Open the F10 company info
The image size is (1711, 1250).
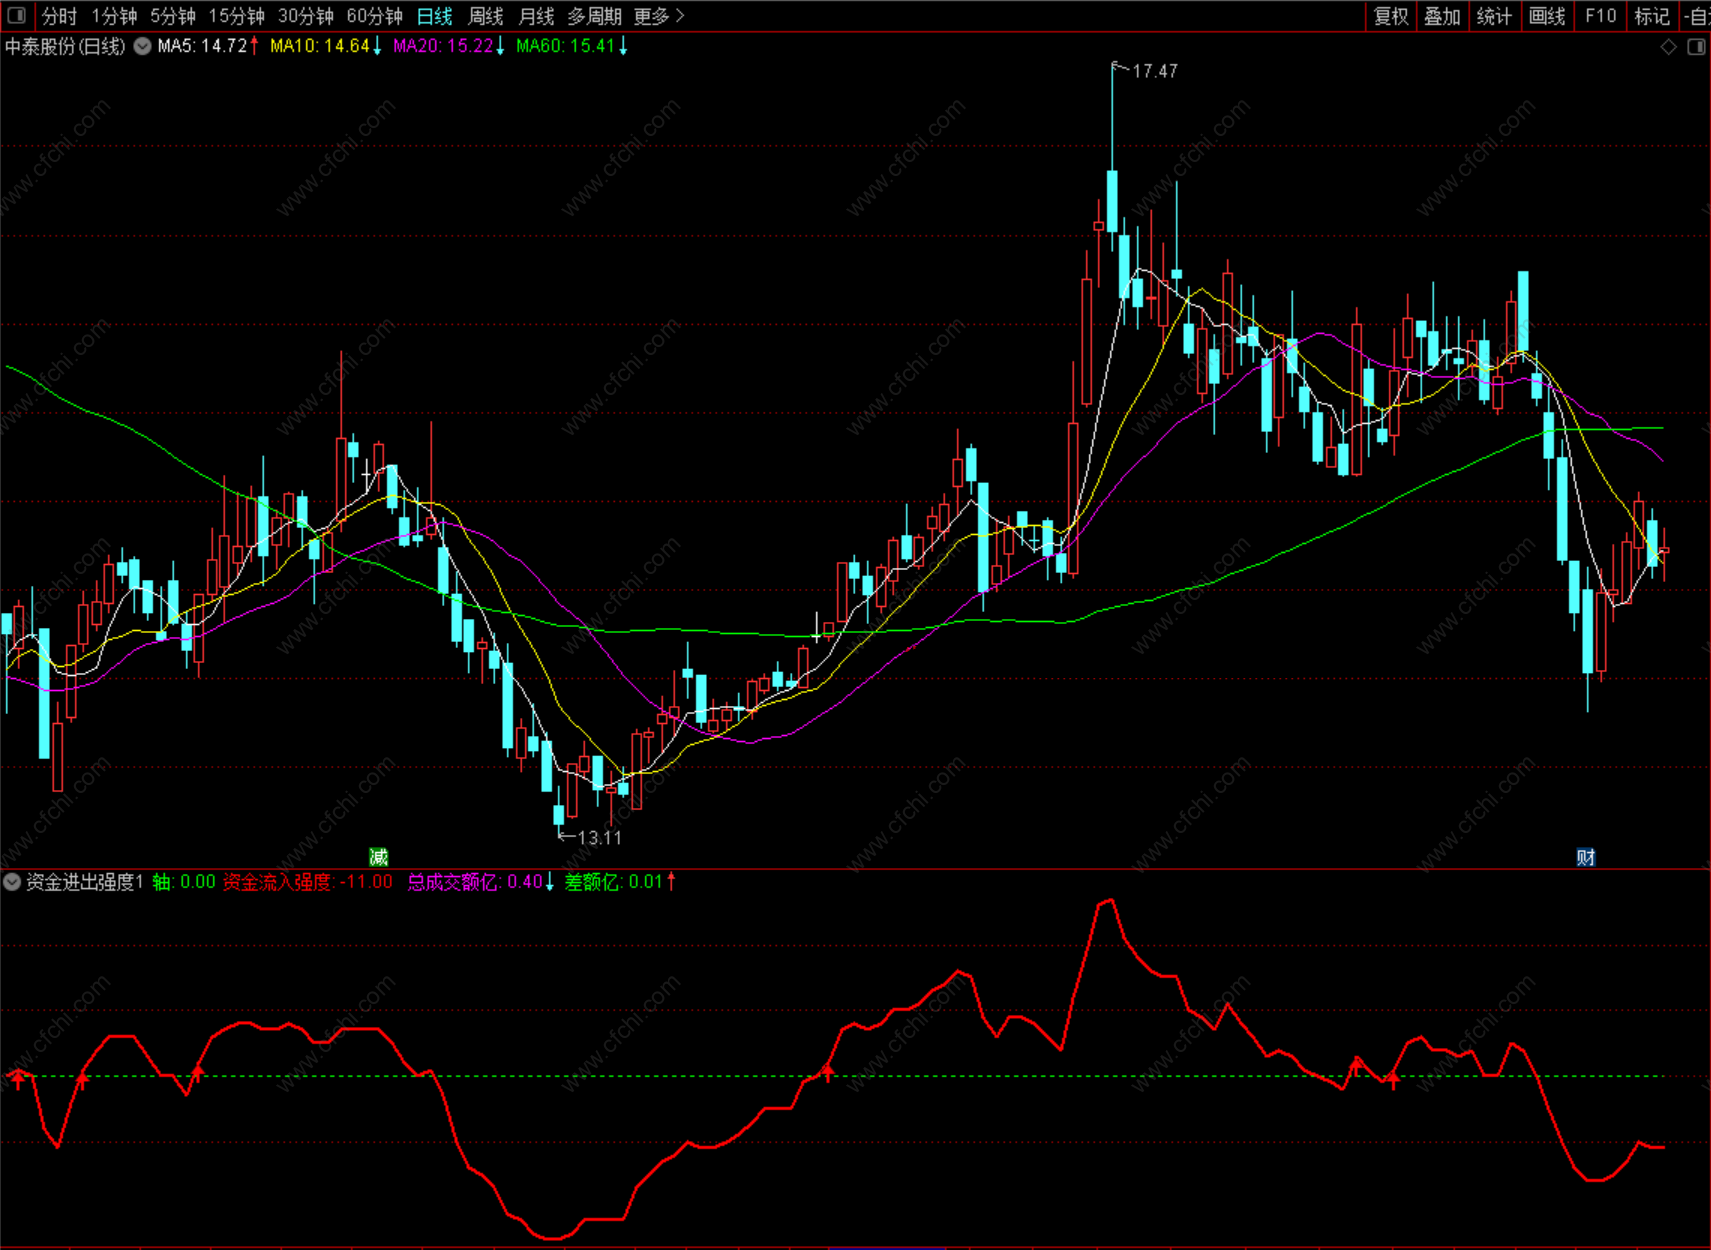[1600, 16]
